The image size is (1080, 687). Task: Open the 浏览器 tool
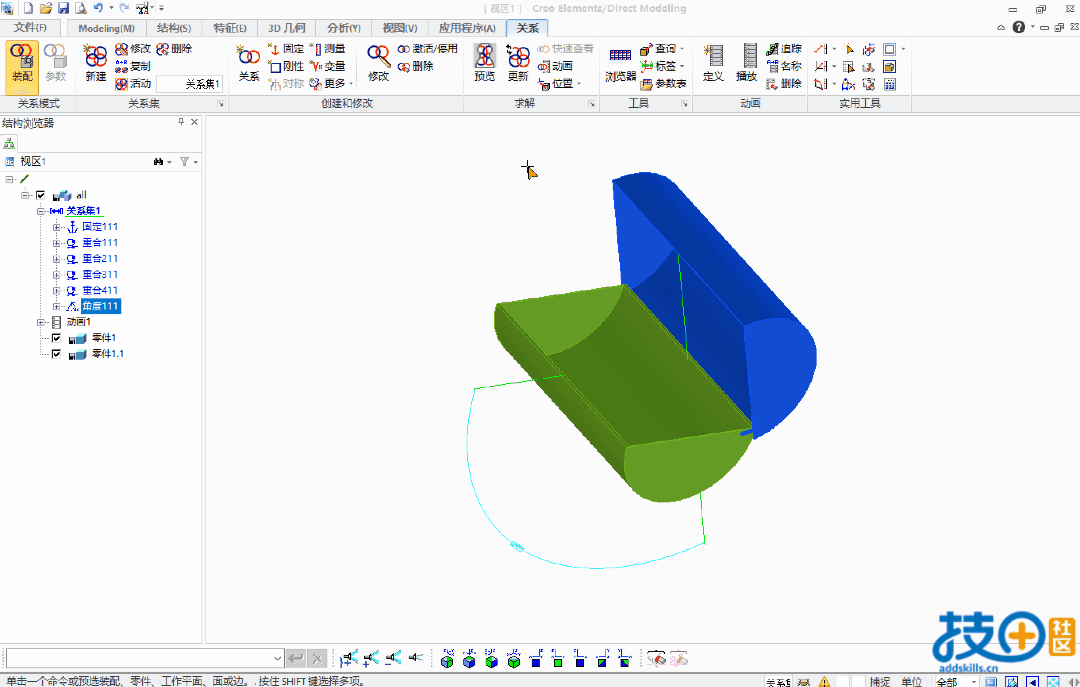tap(621, 65)
